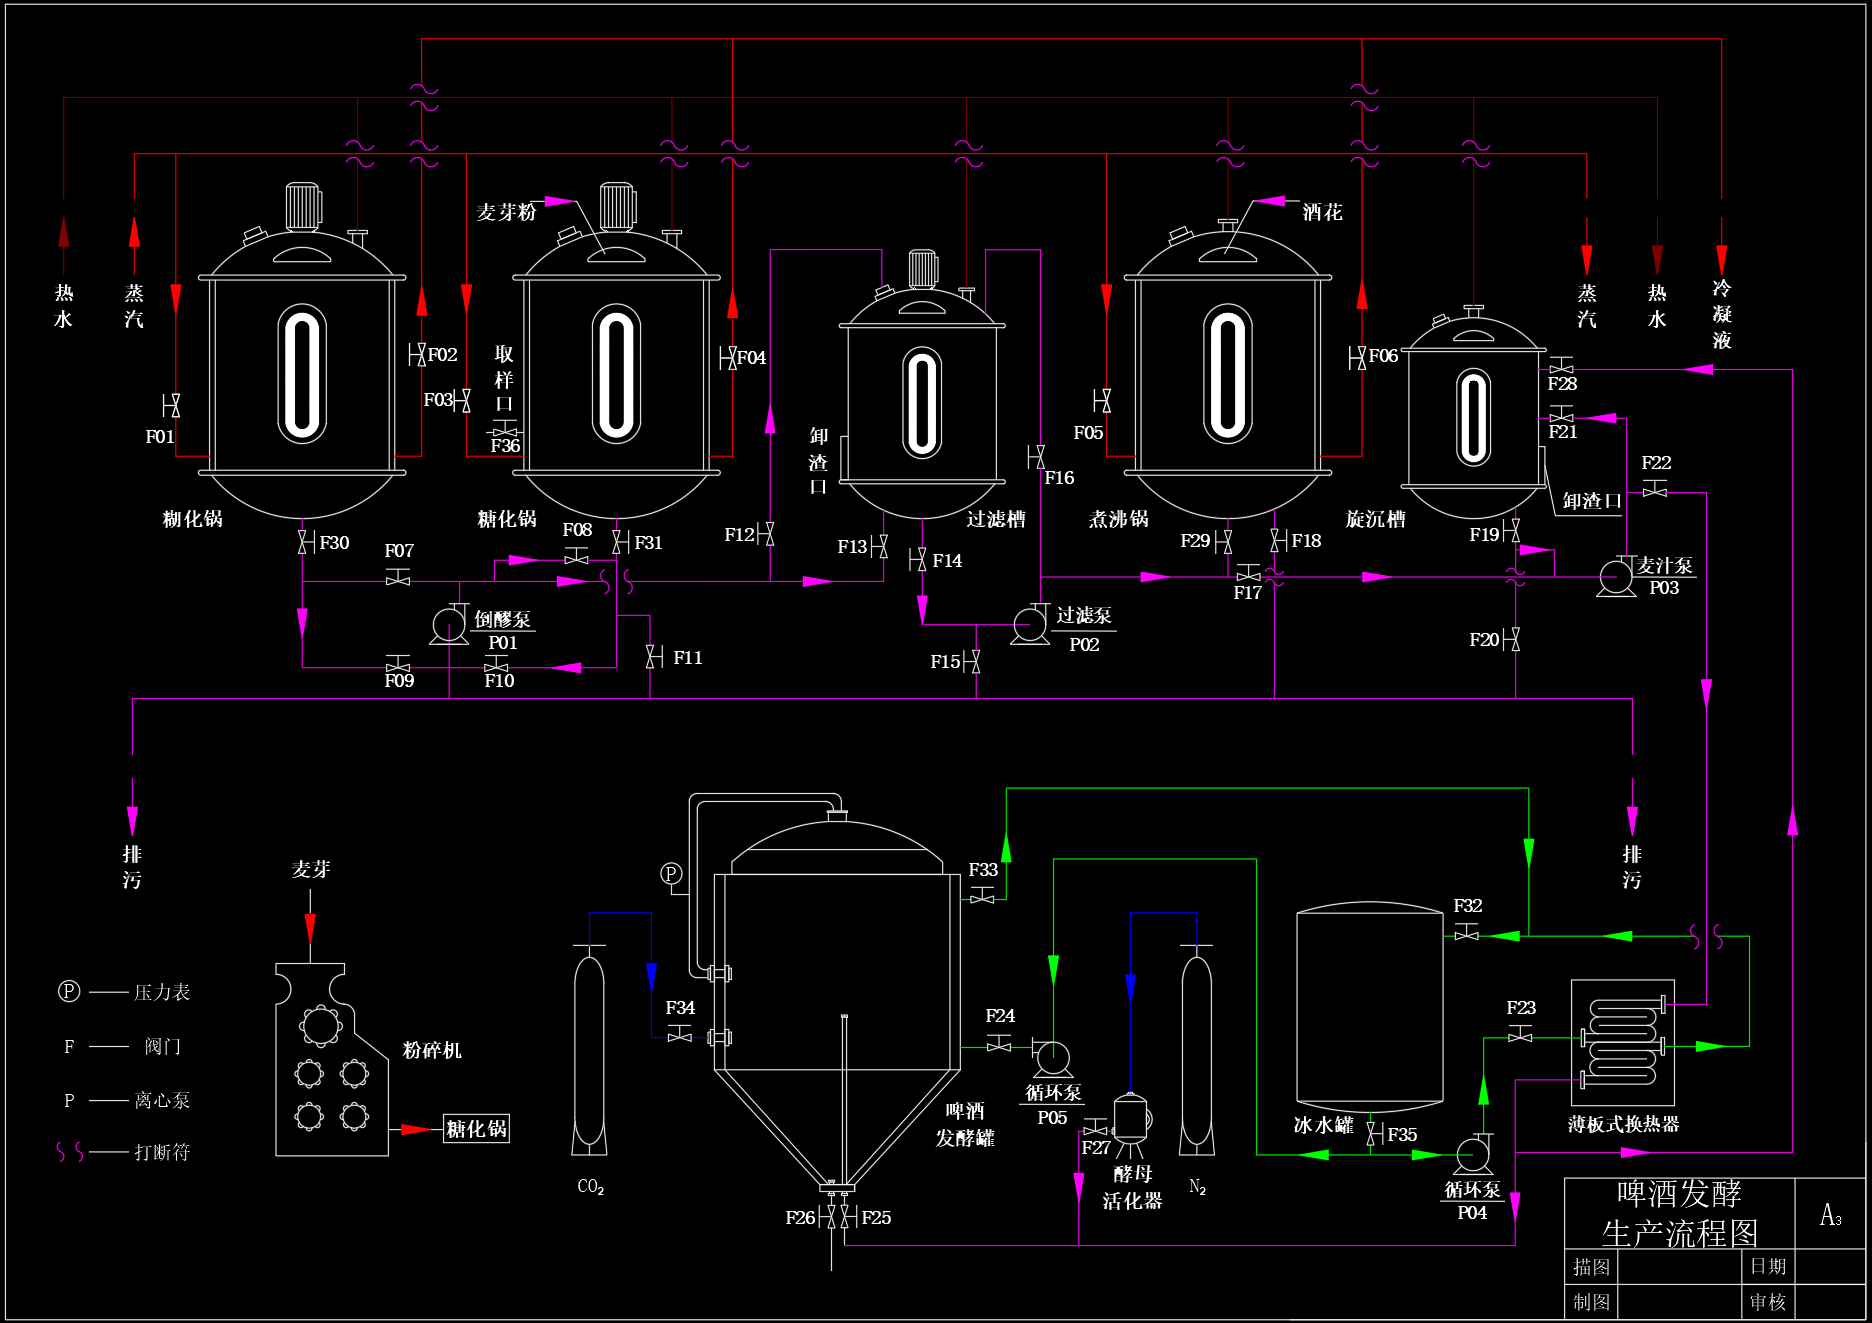Screen dimensions: 1872x1323
Task: Click the sampling valve F36
Action: 504,429
